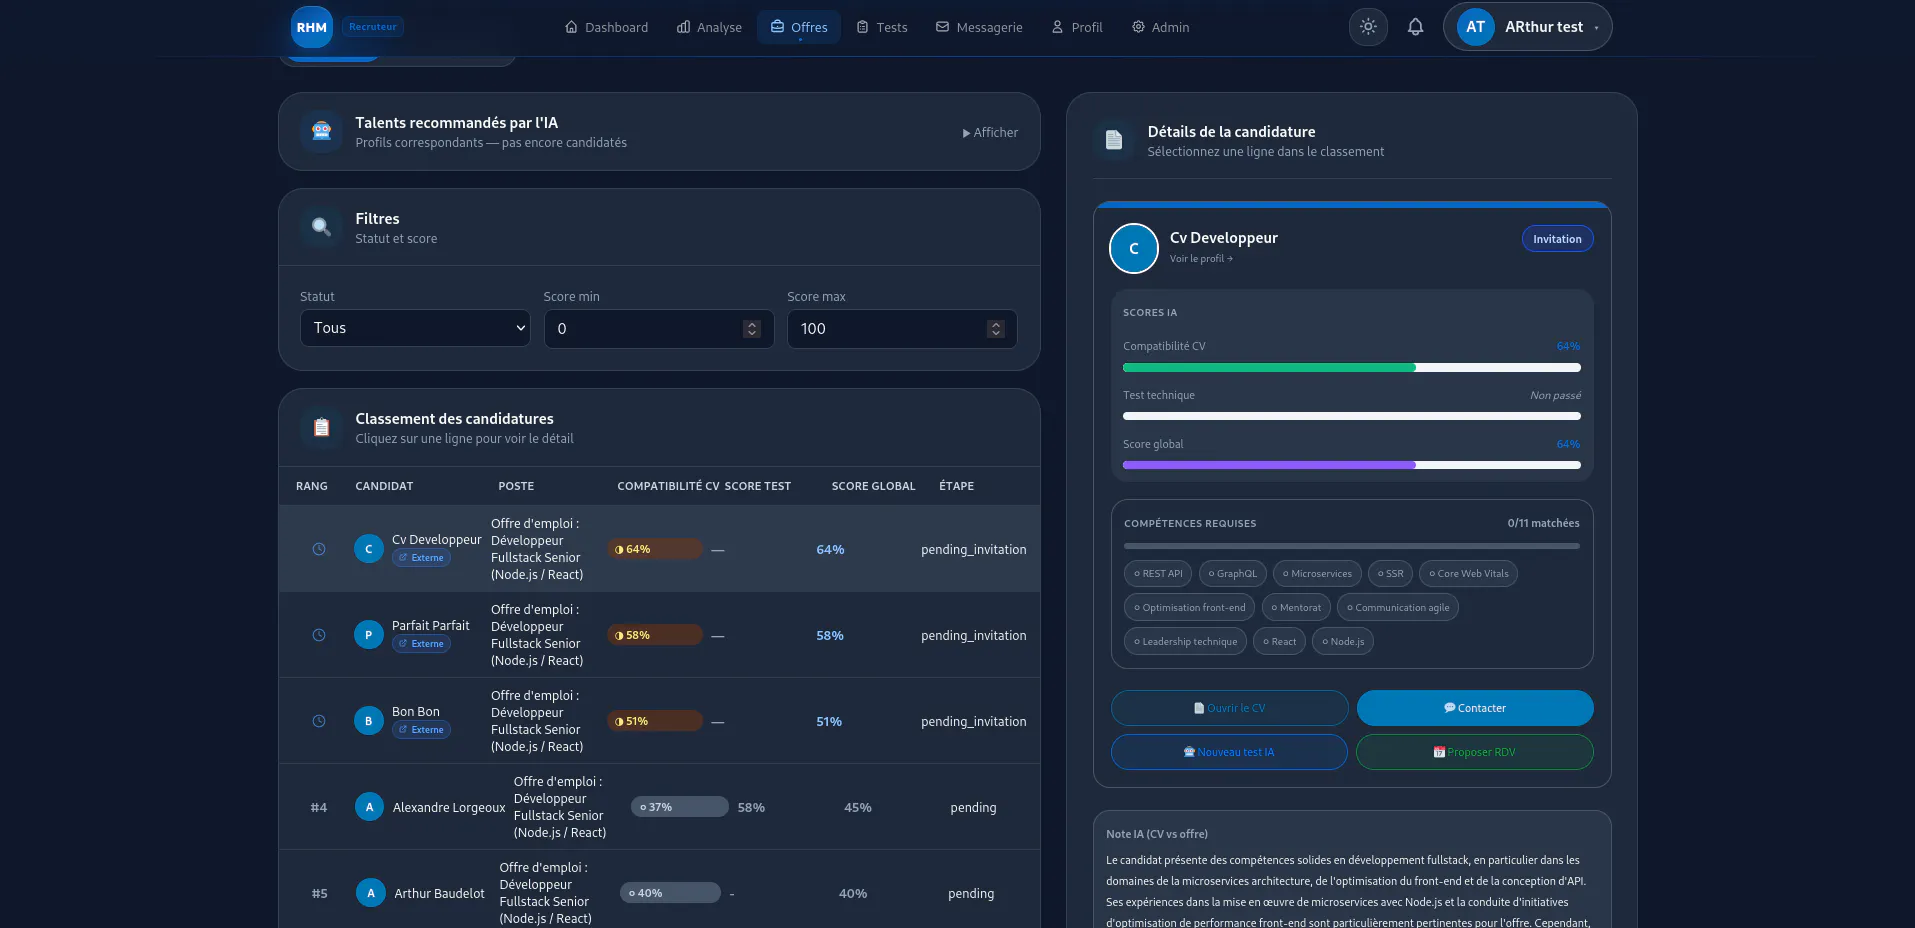This screenshot has height=928, width=1915.
Task: Click the robot icon of Talents recommandés
Action: pos(322,132)
